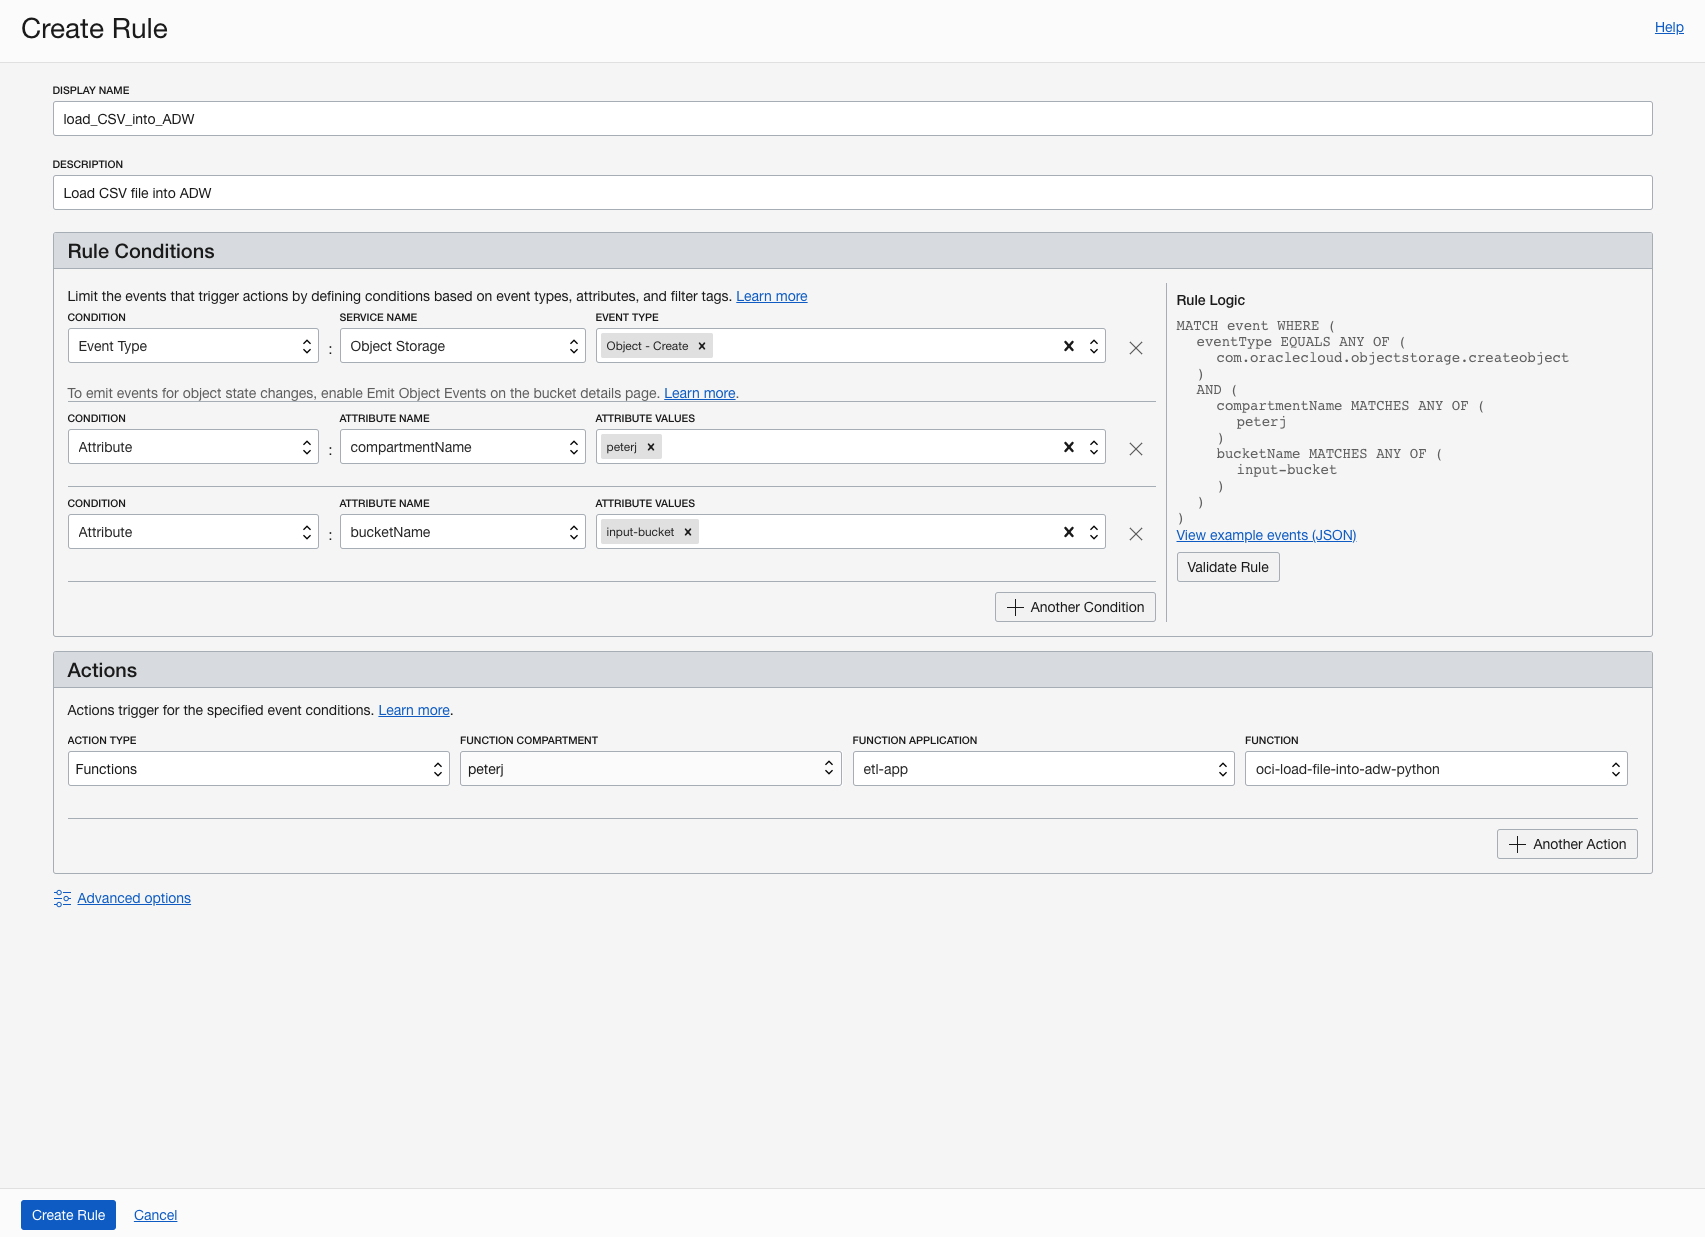Clear all bucketName attribute values

tap(1069, 532)
